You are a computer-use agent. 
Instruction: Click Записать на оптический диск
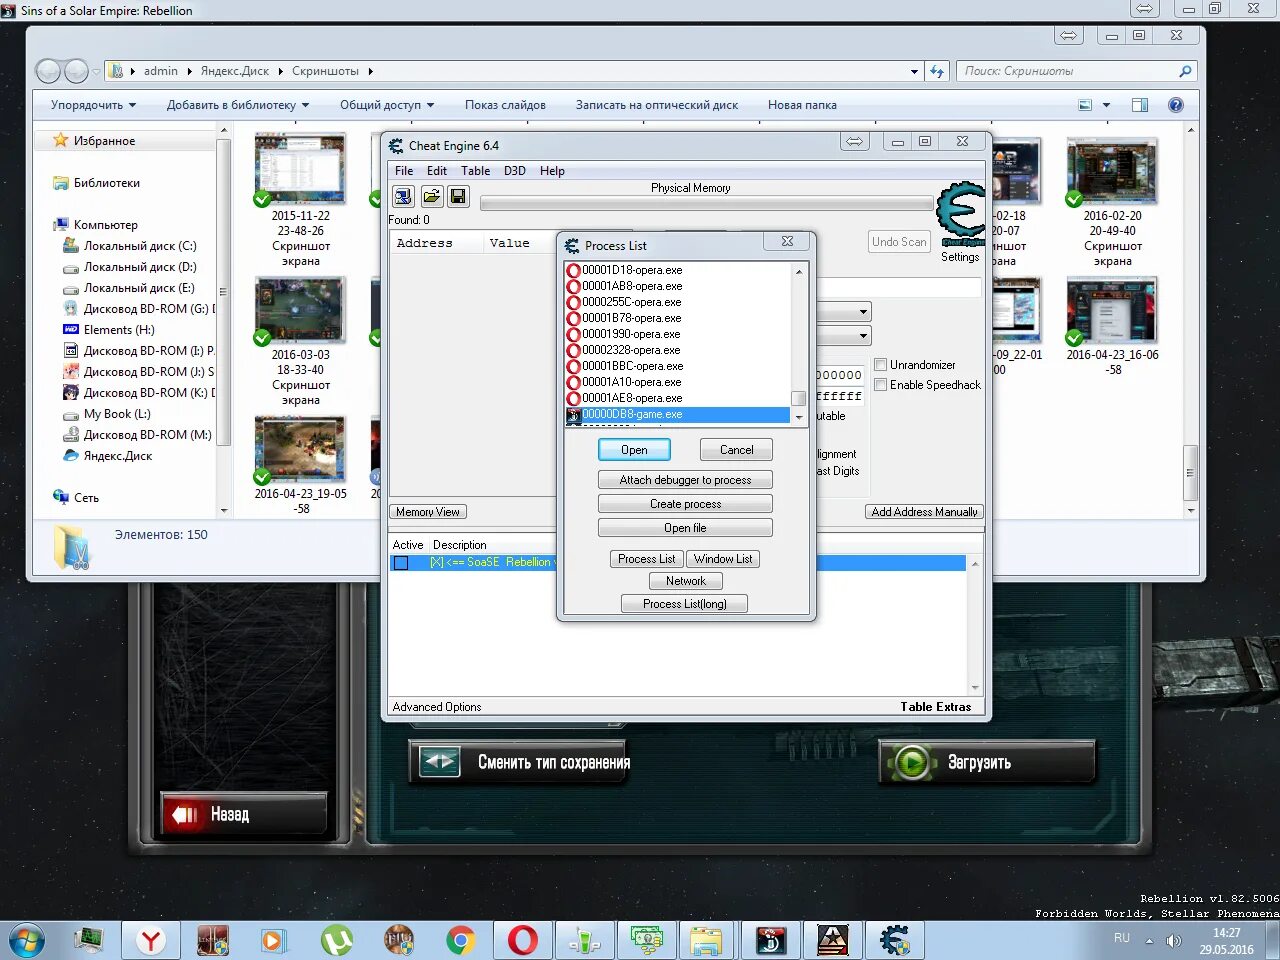(x=657, y=105)
